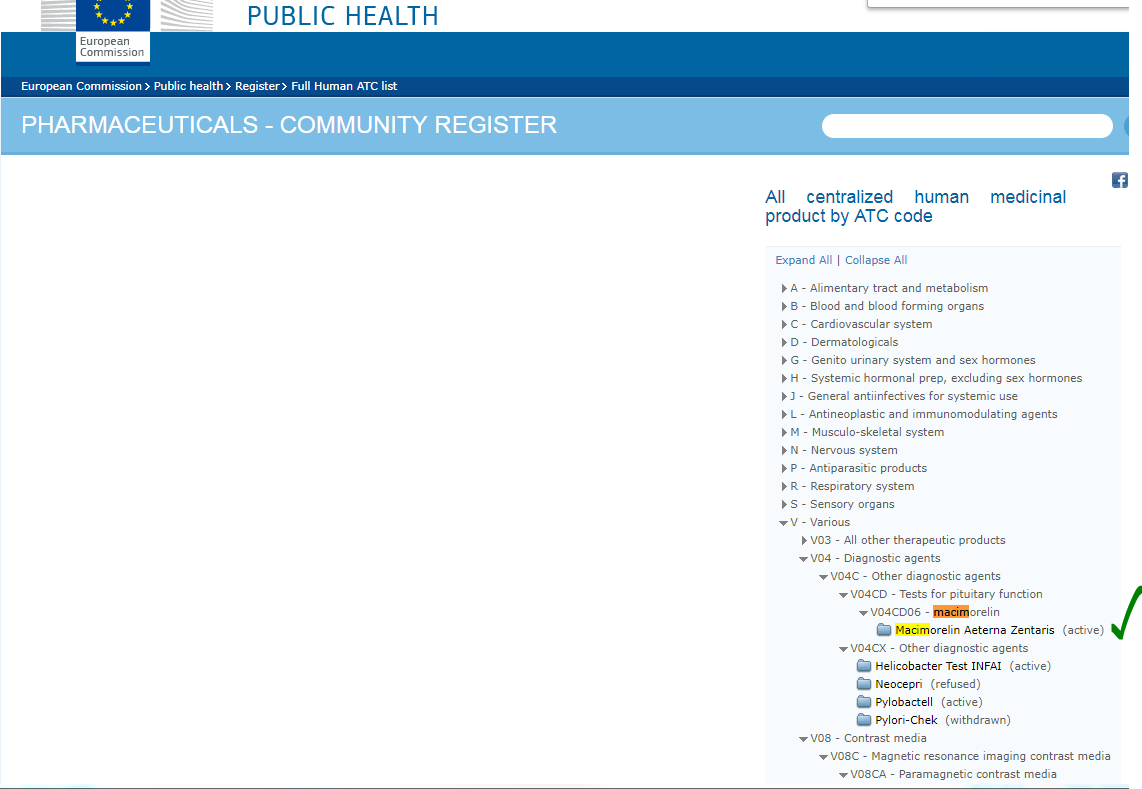Collapse V04CD - Tests for pituitary function
Viewport: 1142px width, 789px height.
[x=843, y=595]
